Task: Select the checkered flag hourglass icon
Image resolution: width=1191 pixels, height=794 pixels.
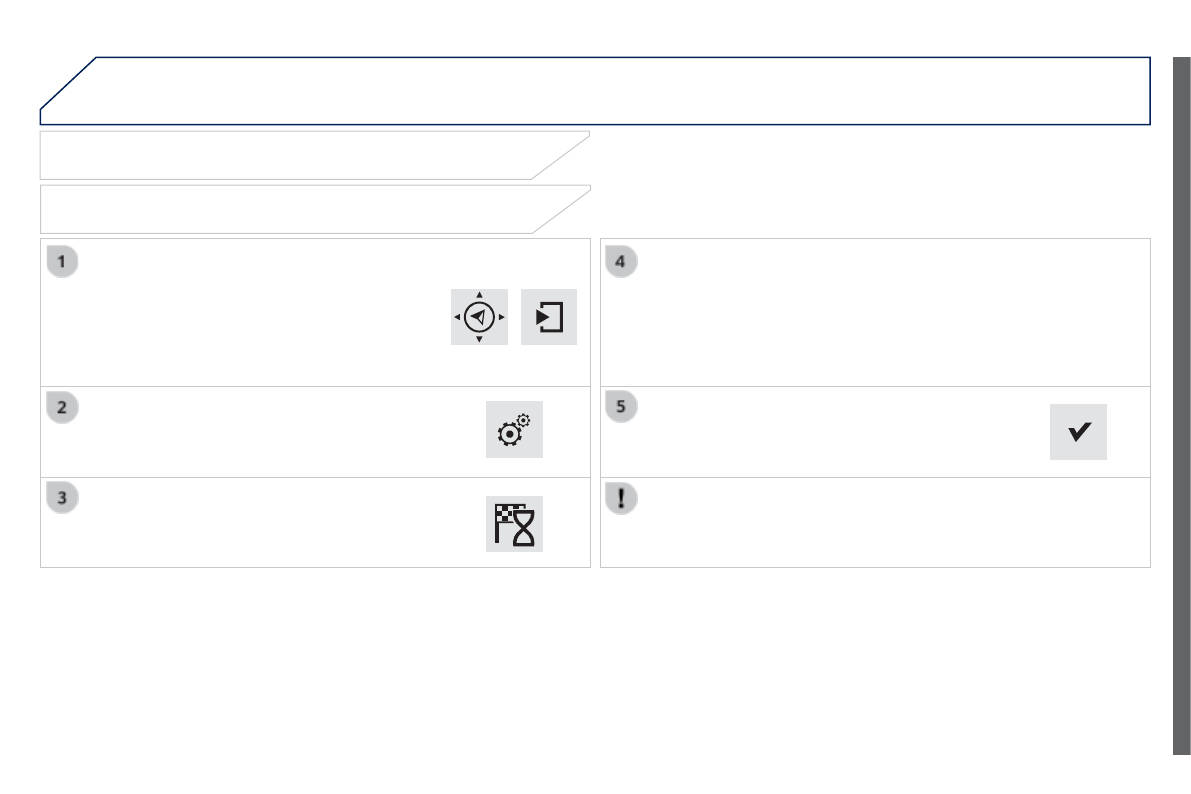Action: 514,524
